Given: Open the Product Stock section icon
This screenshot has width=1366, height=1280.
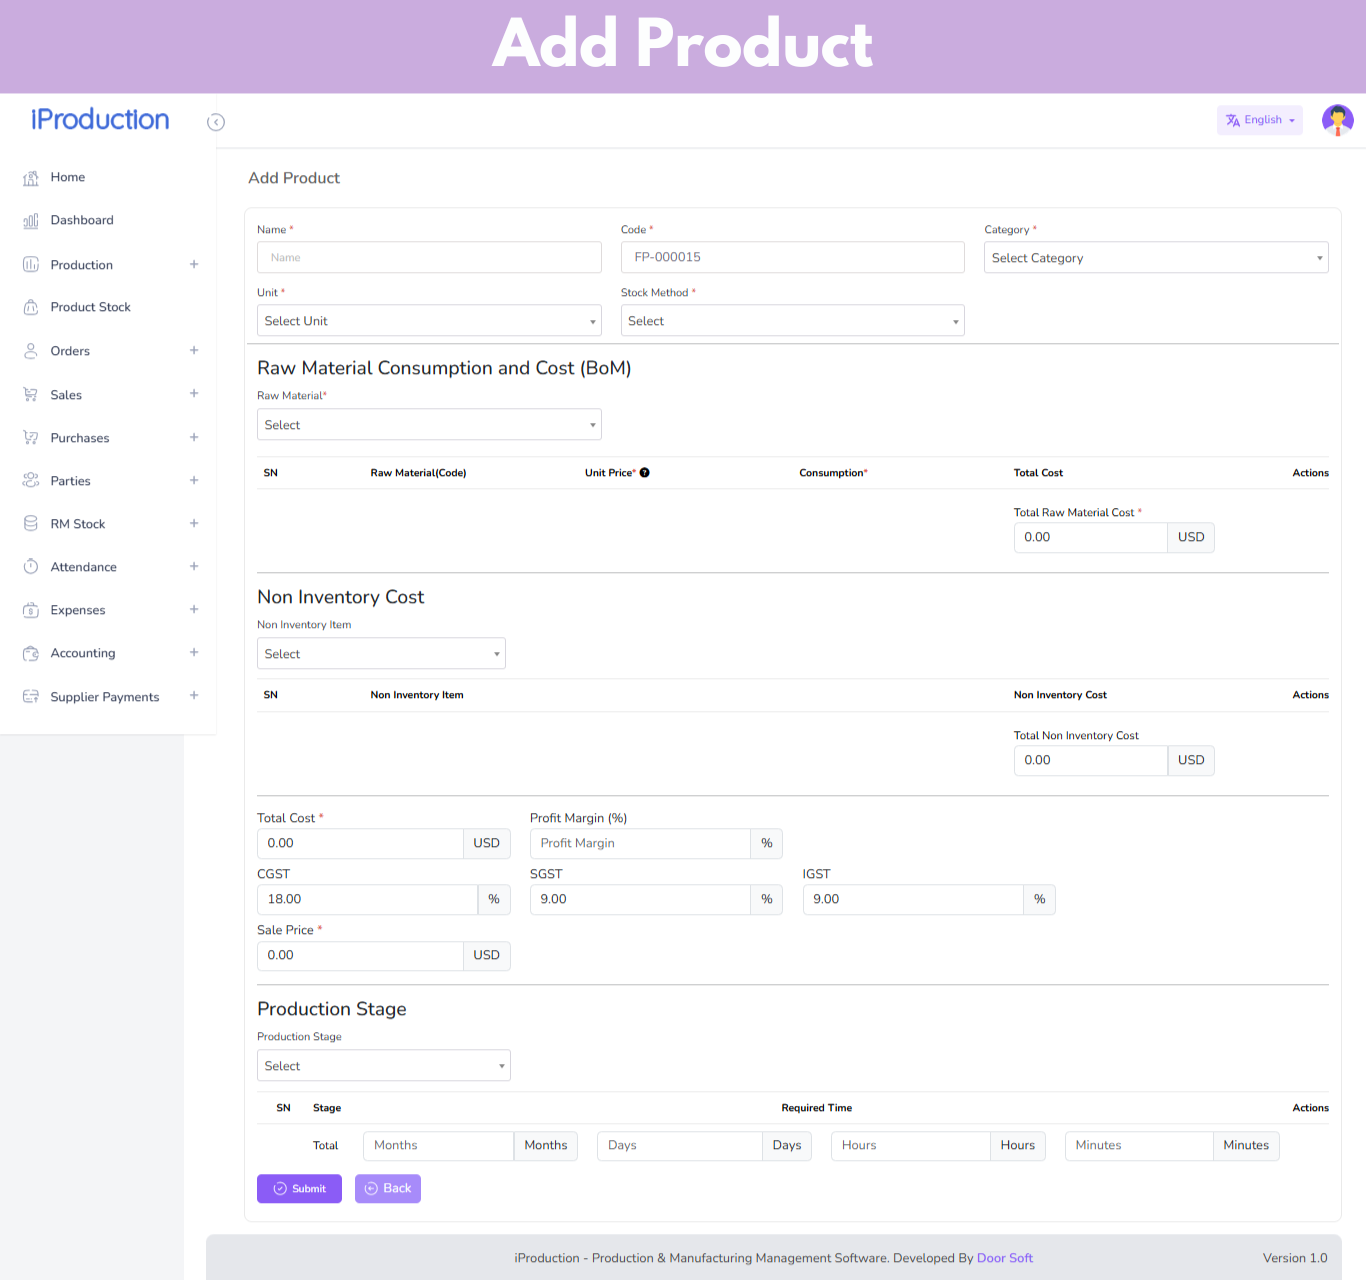Looking at the screenshot, I should coord(31,307).
